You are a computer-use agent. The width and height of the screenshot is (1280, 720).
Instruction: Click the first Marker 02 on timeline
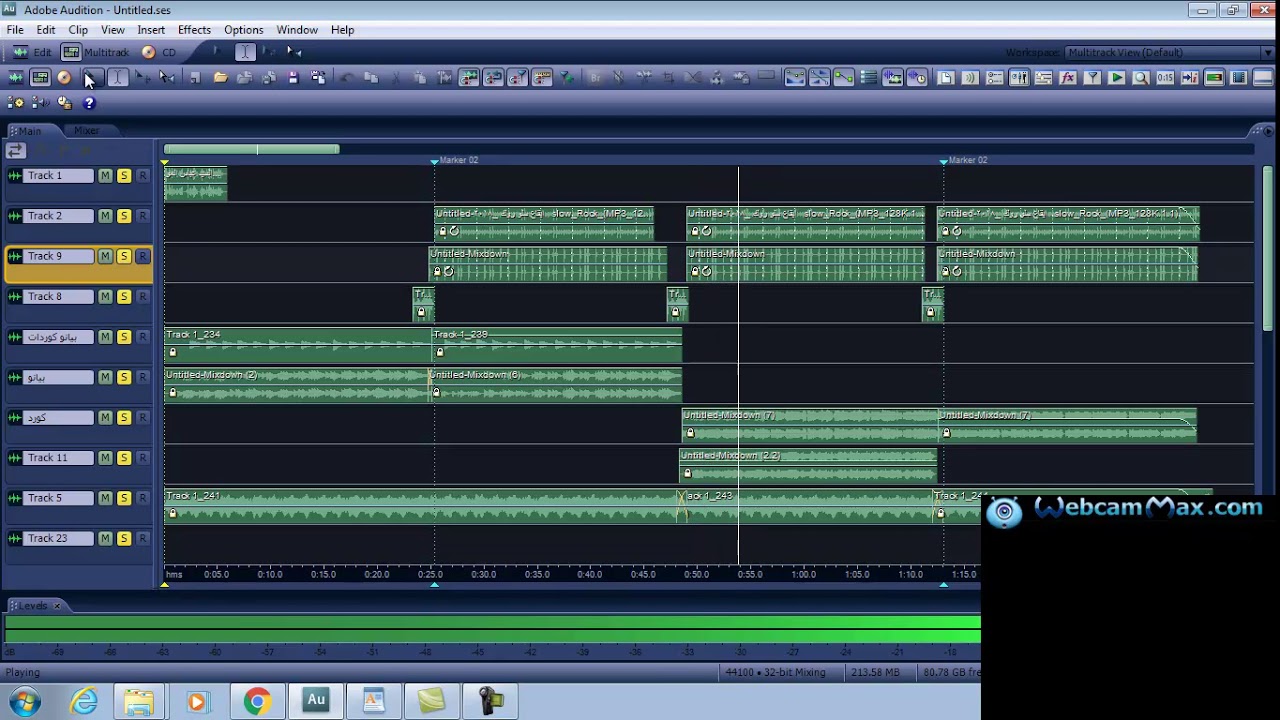[x=456, y=160]
